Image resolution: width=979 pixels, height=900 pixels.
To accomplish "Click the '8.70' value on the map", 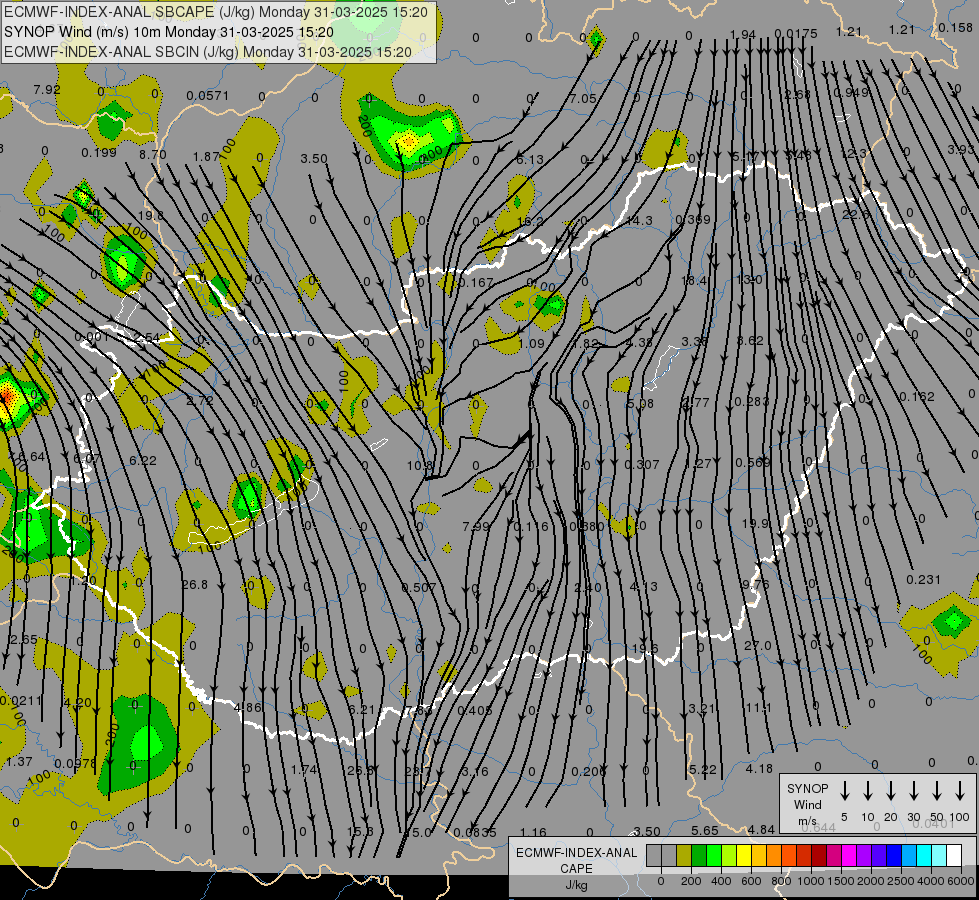I will pyautogui.click(x=152, y=154).
